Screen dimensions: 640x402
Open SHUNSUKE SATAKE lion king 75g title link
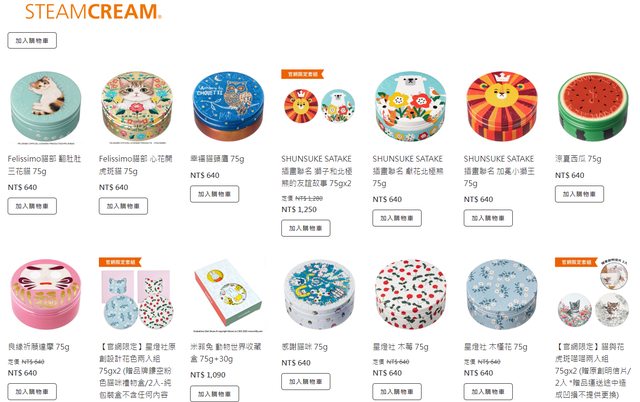point(499,171)
